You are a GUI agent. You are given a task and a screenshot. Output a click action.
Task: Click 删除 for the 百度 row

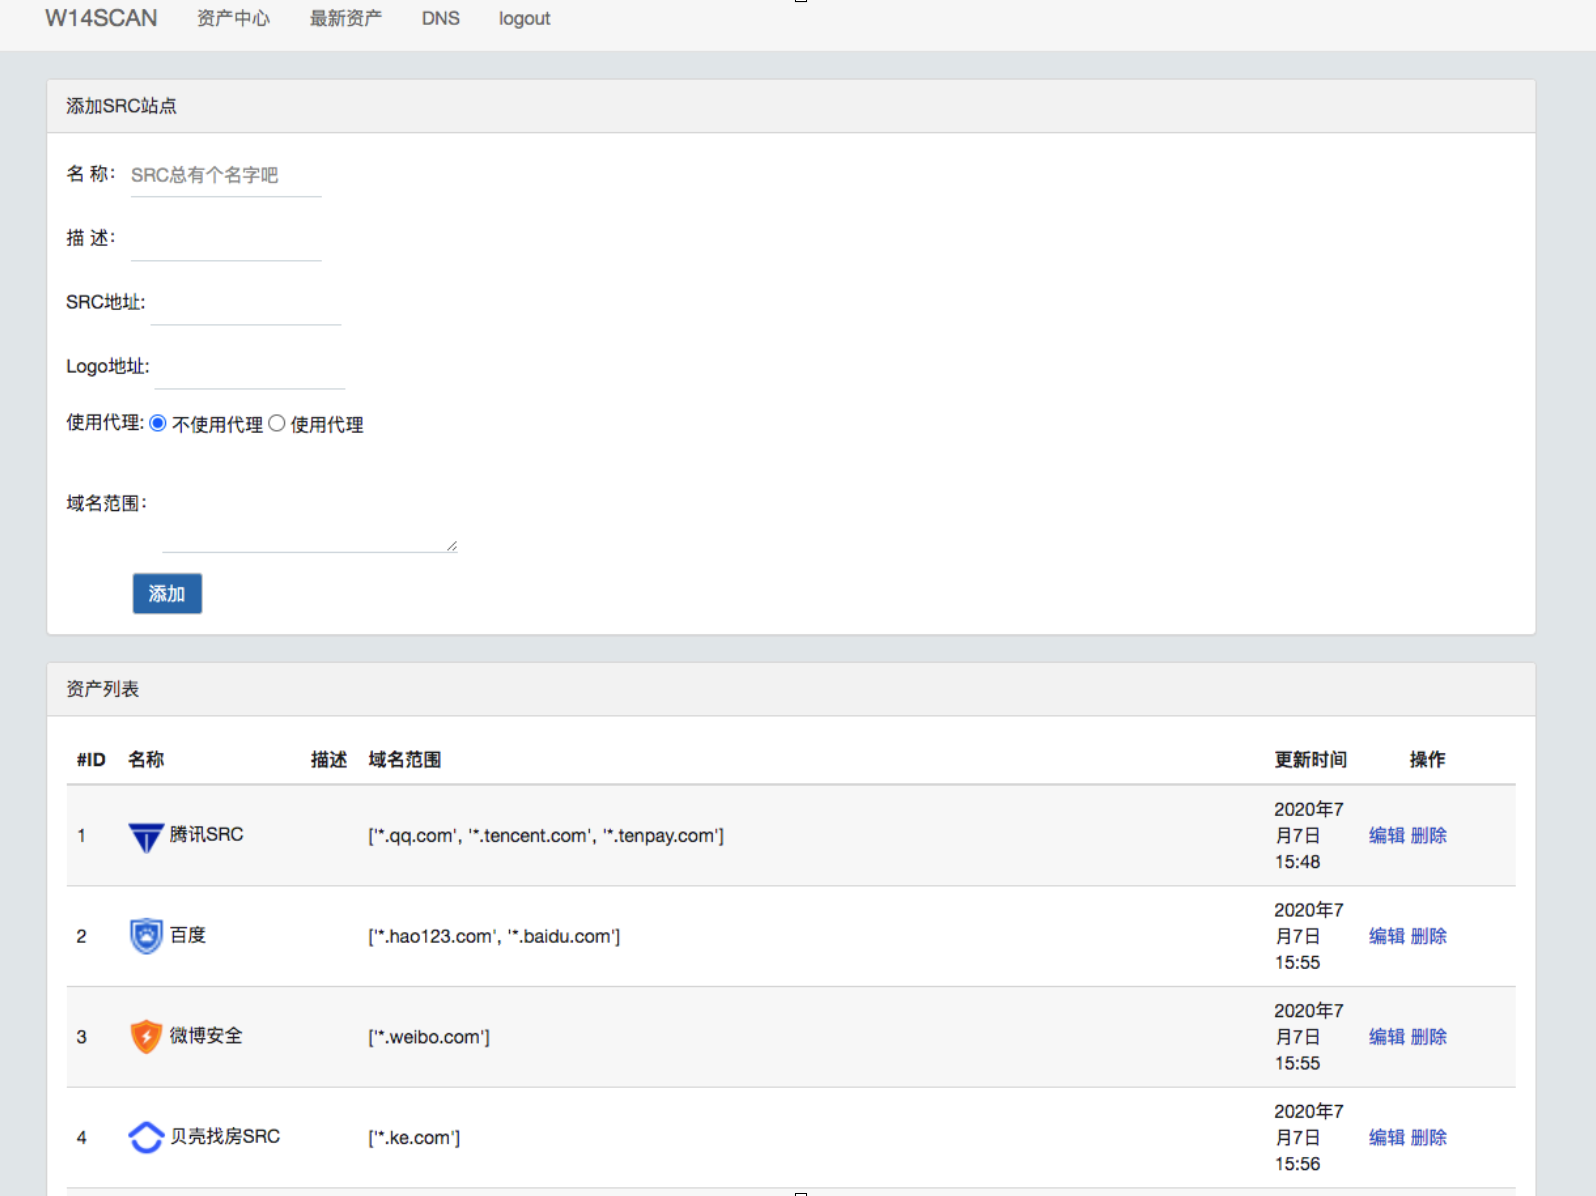point(1429,936)
